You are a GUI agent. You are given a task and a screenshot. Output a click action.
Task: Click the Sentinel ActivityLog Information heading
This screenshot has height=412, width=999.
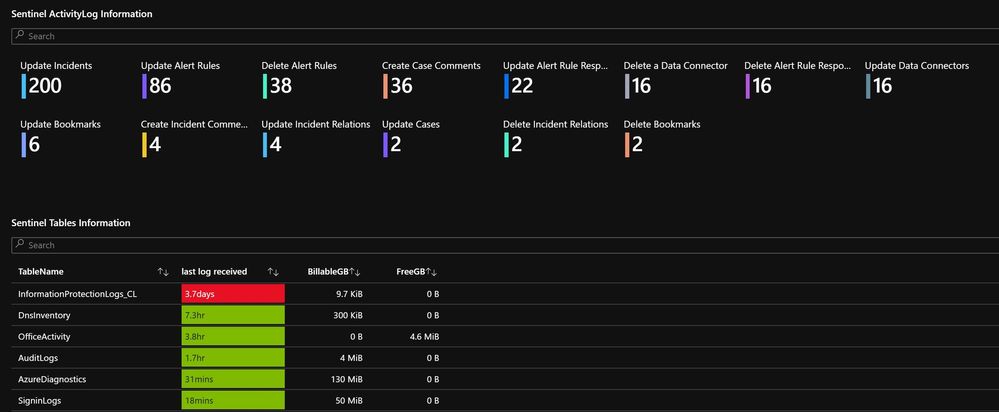coord(82,13)
